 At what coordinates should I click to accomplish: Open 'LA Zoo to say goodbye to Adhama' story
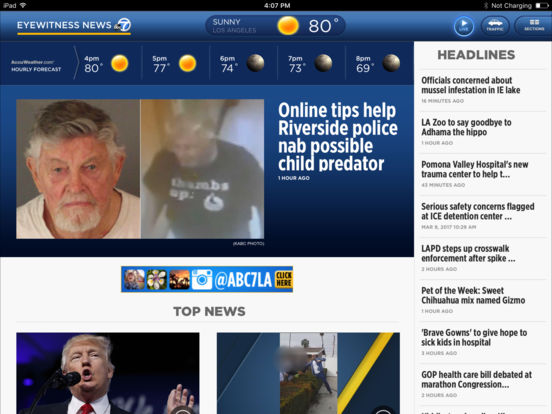[x=466, y=127]
